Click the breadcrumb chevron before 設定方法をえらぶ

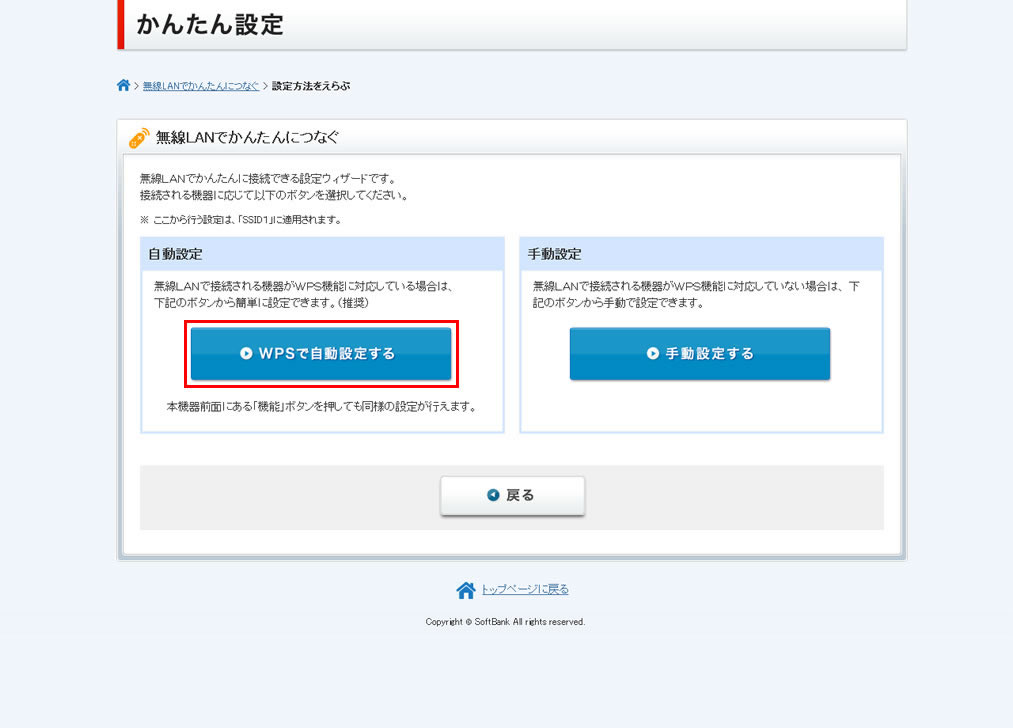[x=265, y=87]
